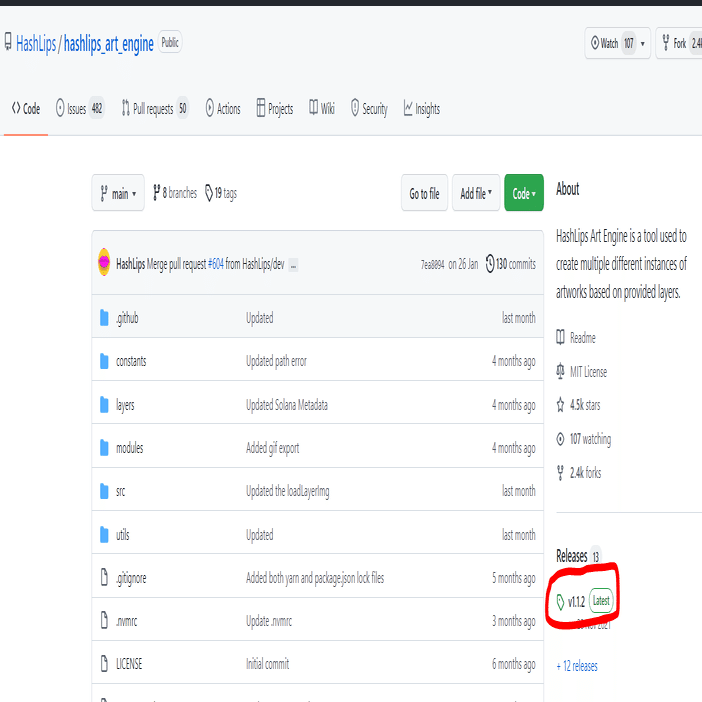Click the Go to file button
Screen dimensions: 702x702
[424, 193]
